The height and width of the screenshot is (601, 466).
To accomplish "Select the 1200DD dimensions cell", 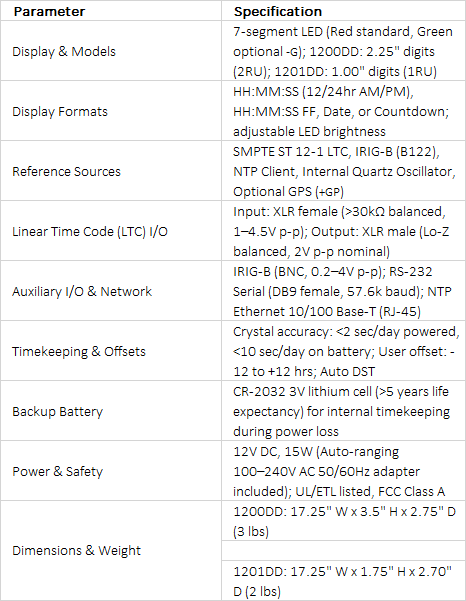I will click(343, 521).
